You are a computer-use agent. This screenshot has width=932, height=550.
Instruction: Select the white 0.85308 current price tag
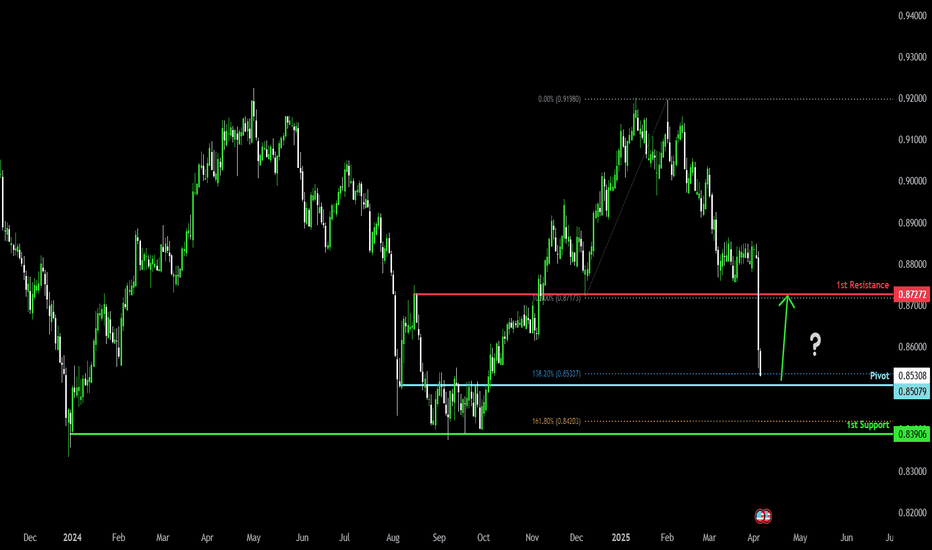tap(912, 376)
